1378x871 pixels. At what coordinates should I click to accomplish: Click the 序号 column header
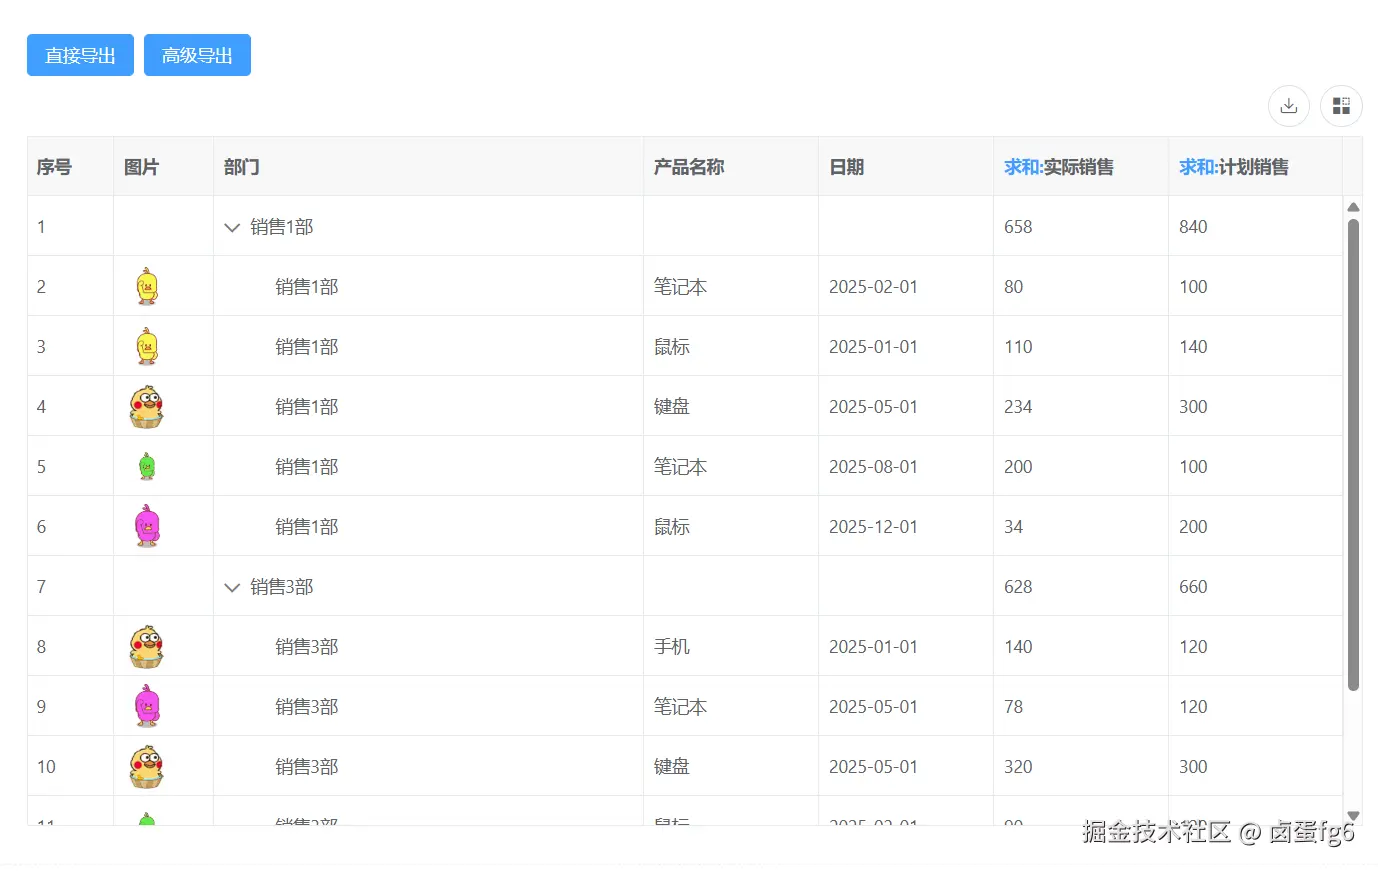70,167
